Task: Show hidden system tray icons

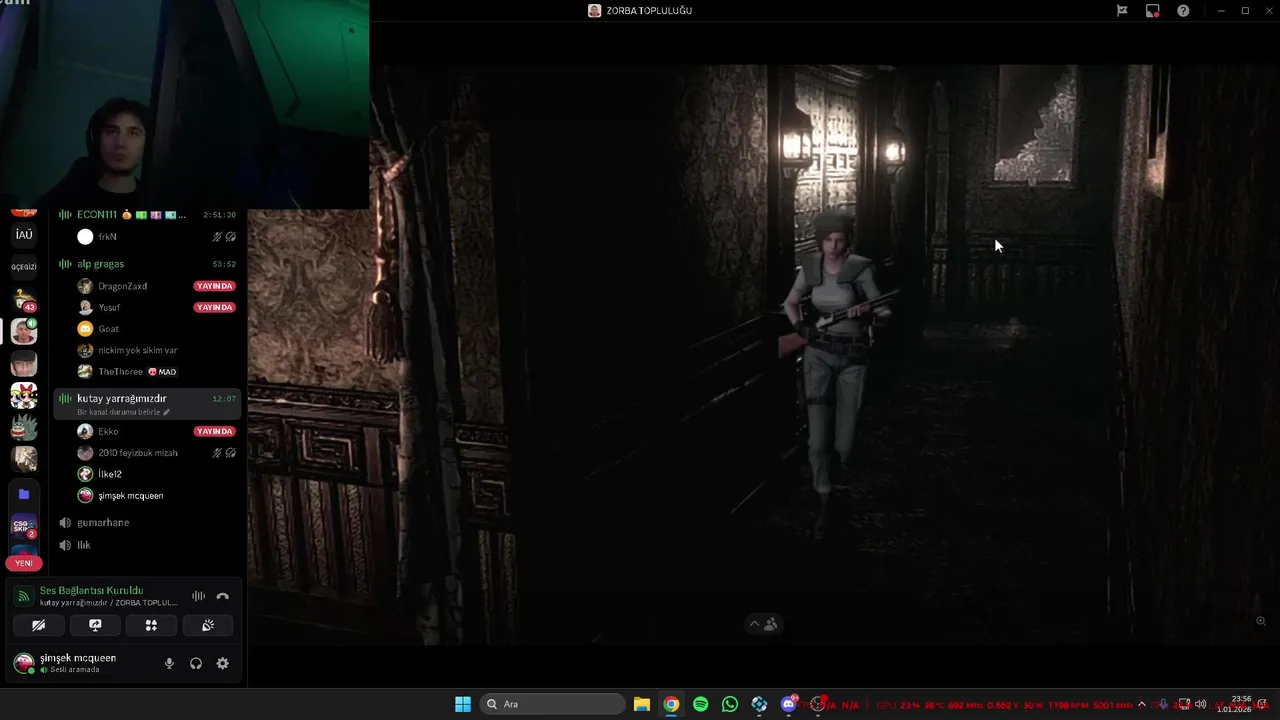Action: (x=1141, y=704)
